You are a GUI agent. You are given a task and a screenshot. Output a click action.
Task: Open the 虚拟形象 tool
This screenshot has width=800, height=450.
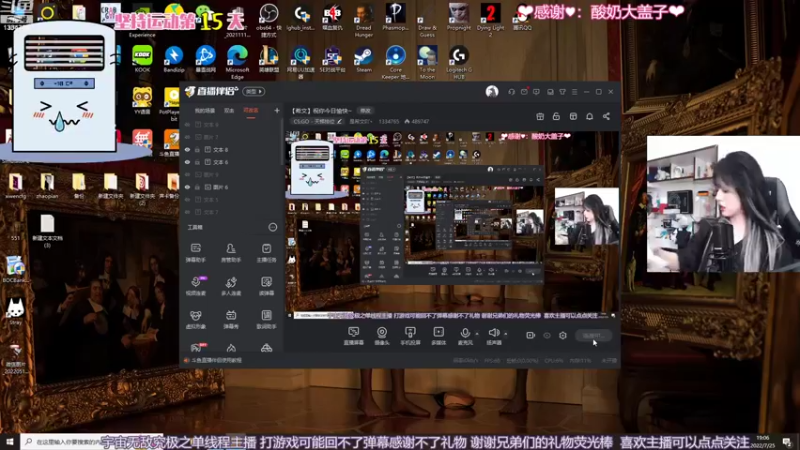(195, 319)
